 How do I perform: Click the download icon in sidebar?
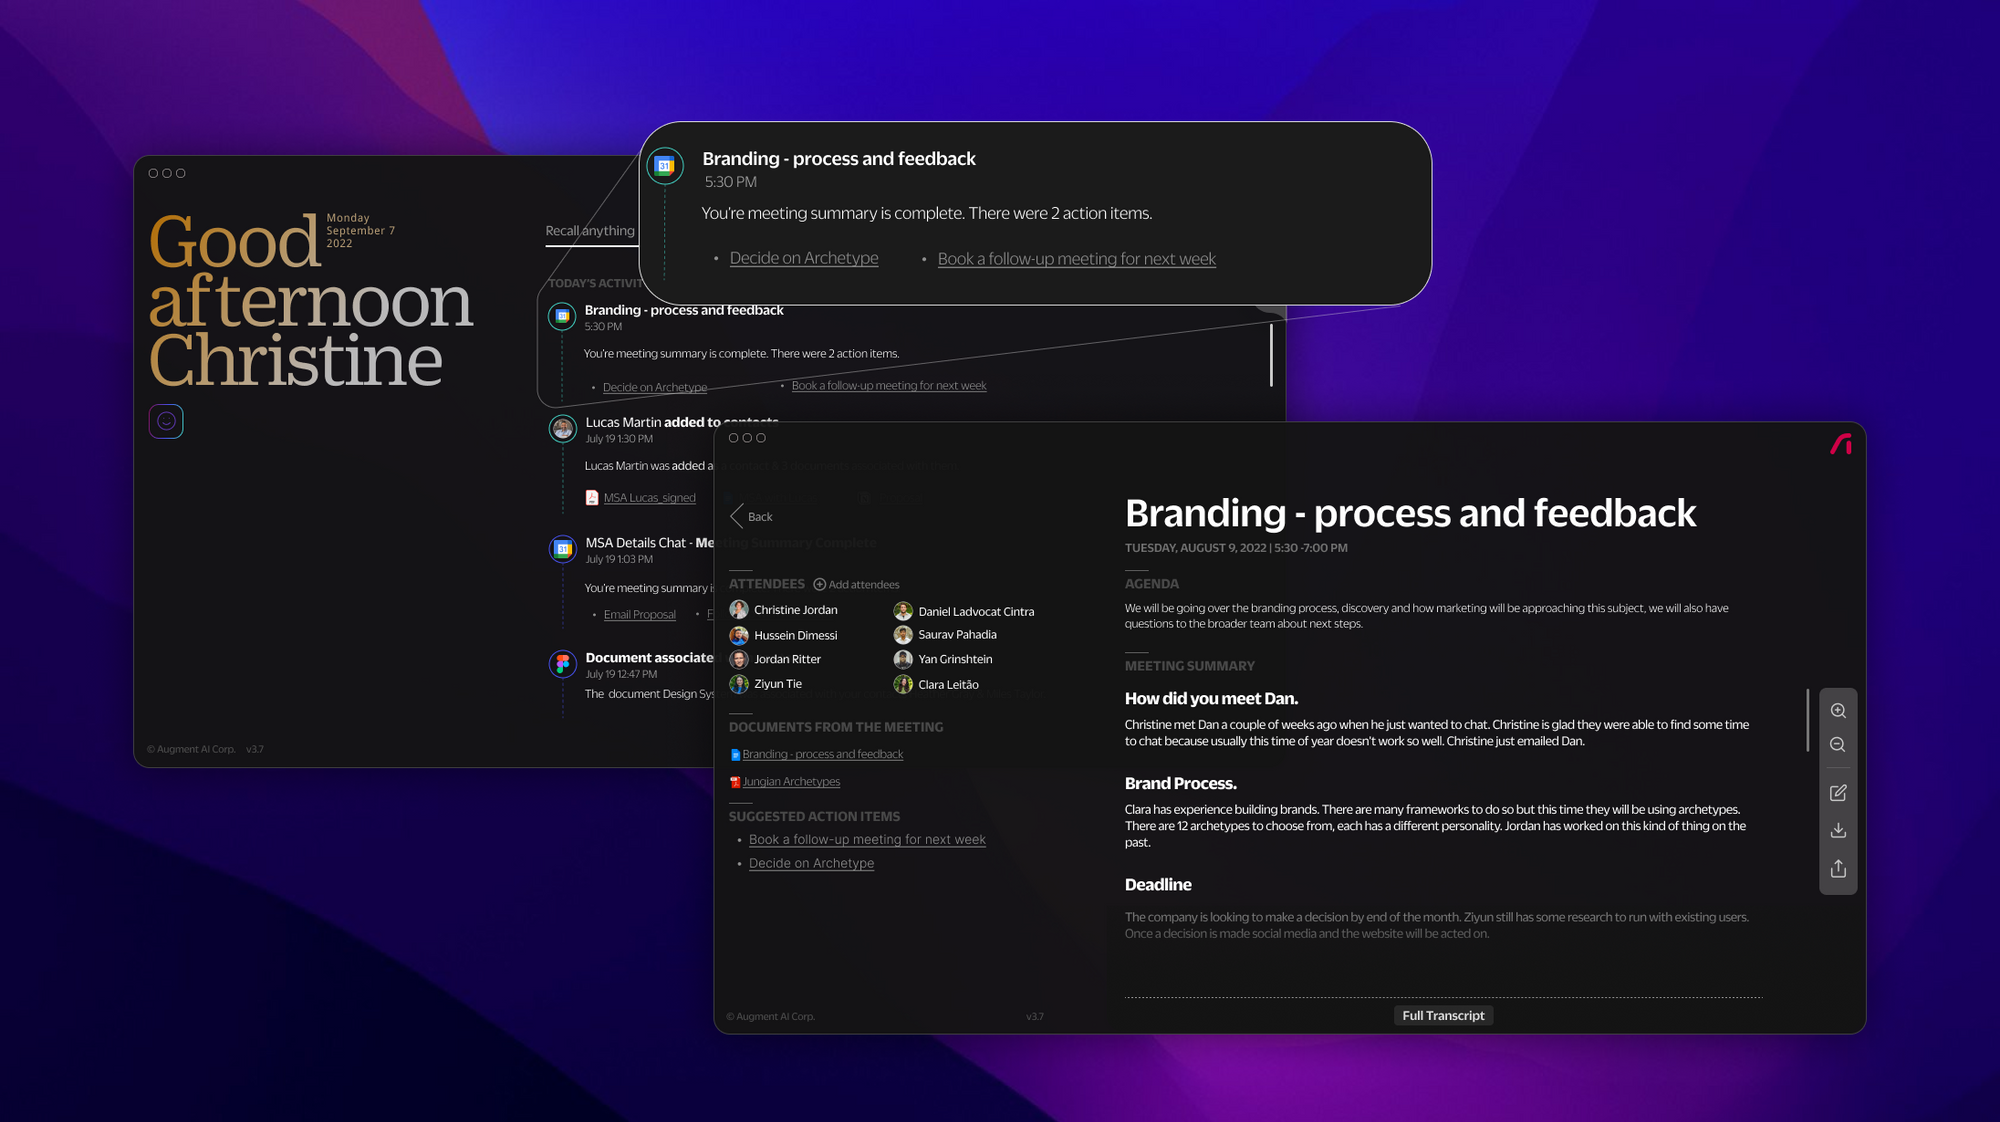(x=1838, y=830)
